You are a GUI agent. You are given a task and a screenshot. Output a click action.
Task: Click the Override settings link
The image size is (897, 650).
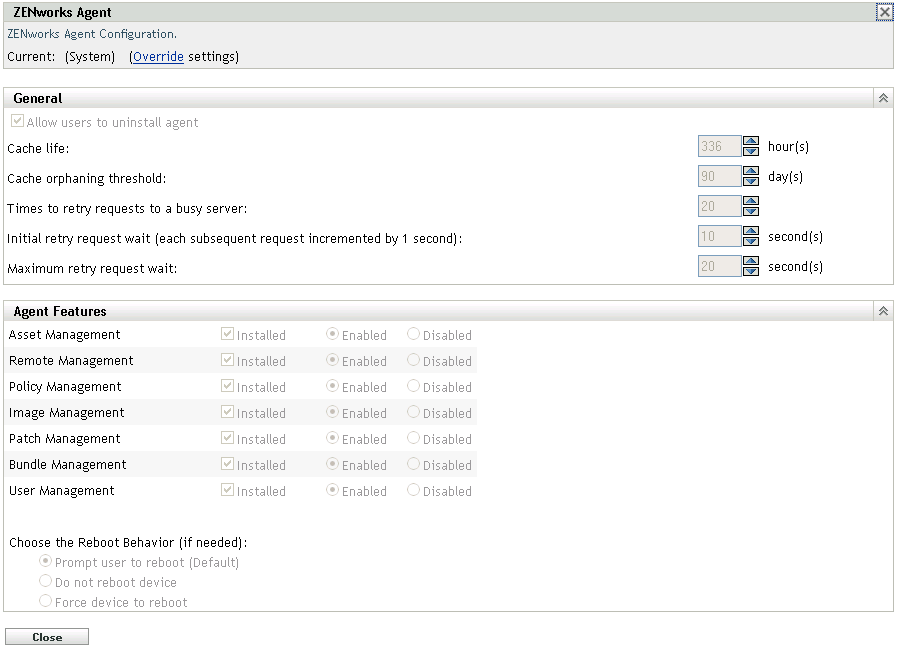(x=158, y=57)
